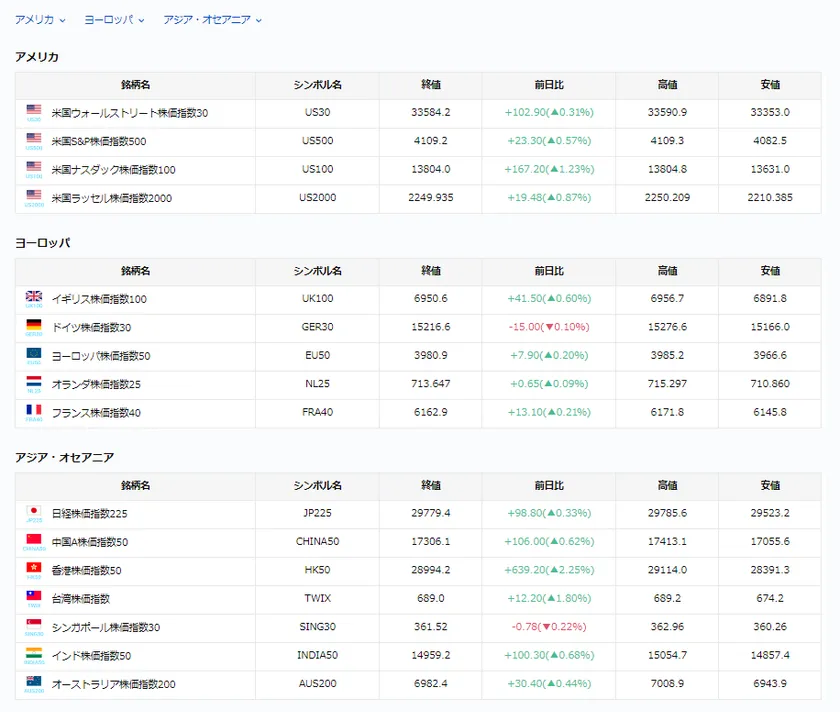Click the Australia flag icon for AUS200
The height and width of the screenshot is (712, 840).
click(x=34, y=682)
